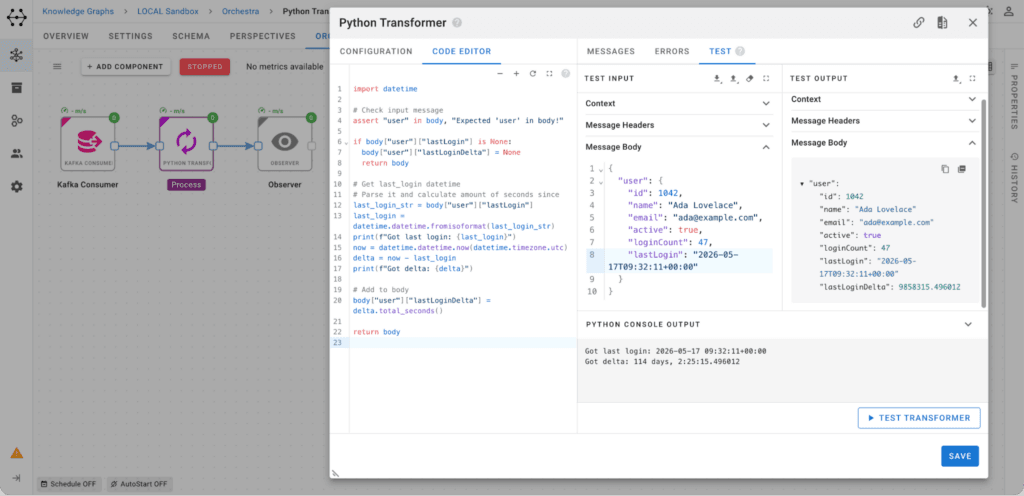Screen dimensions: 1024x496
Task: Upload a test input file
Action: click(733, 78)
